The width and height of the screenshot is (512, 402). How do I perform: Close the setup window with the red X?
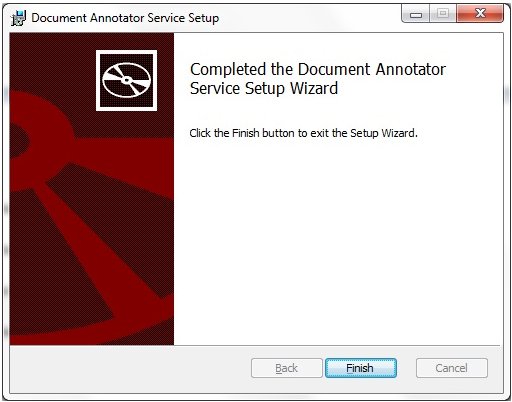tap(480, 13)
